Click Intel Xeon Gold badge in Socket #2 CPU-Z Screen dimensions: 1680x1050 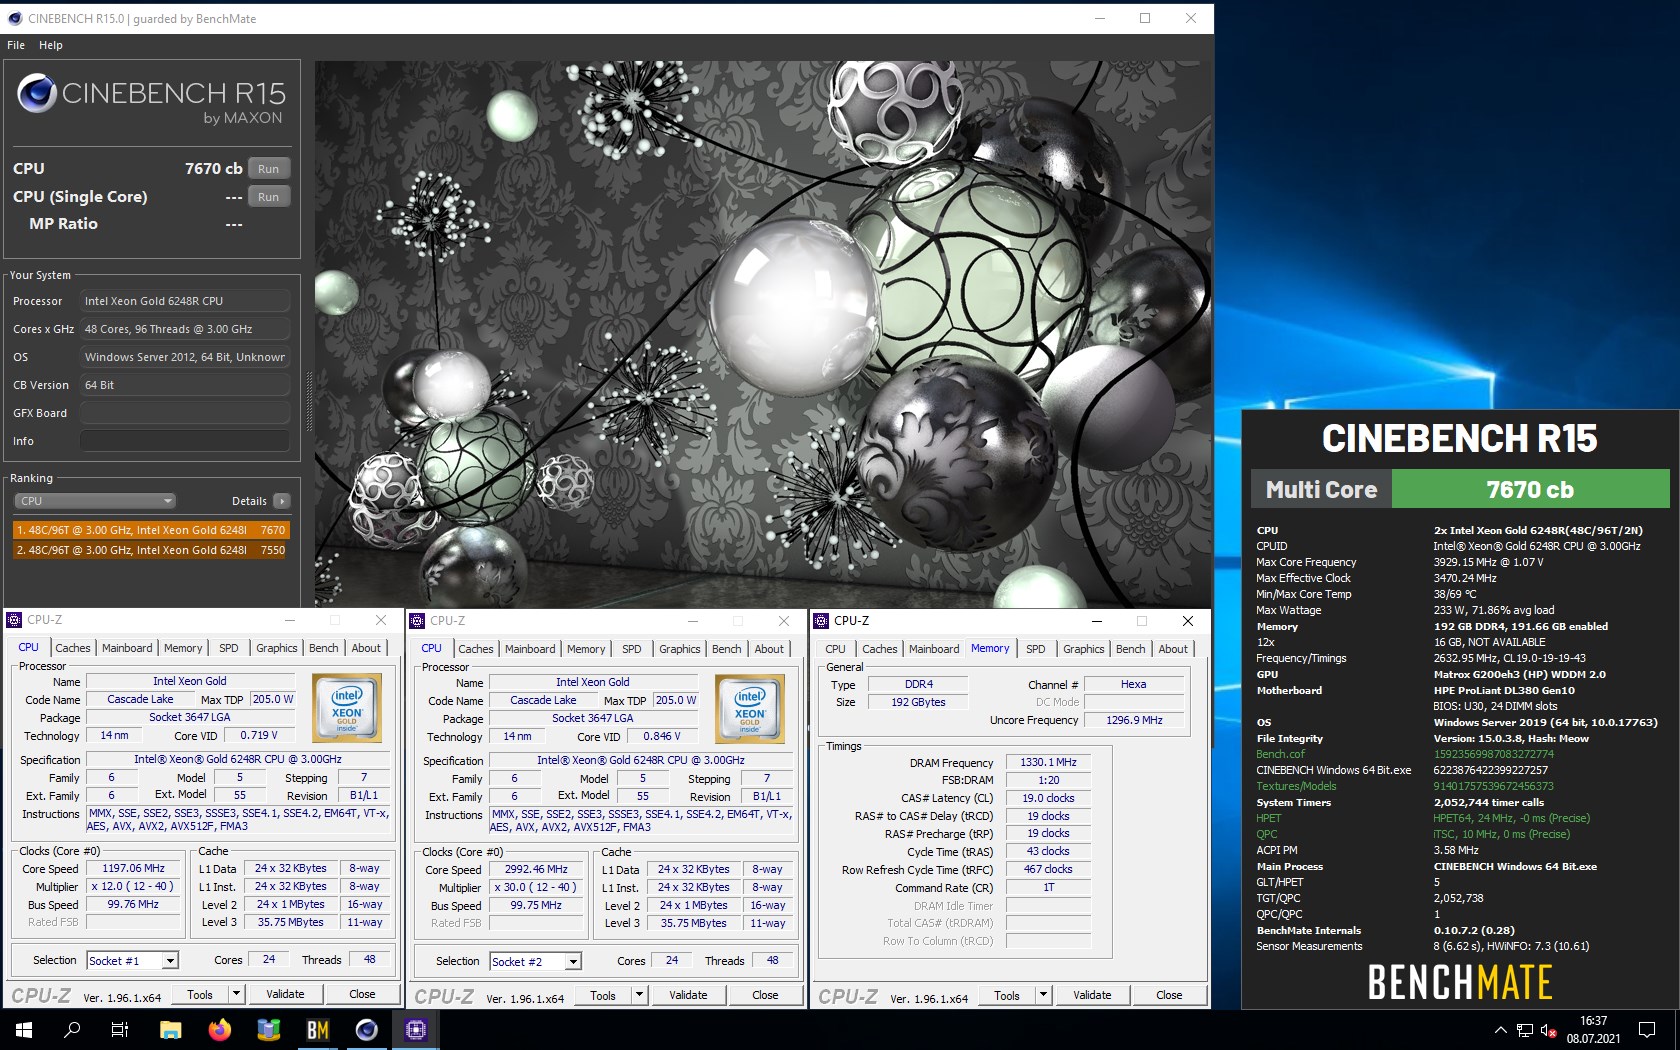point(750,709)
